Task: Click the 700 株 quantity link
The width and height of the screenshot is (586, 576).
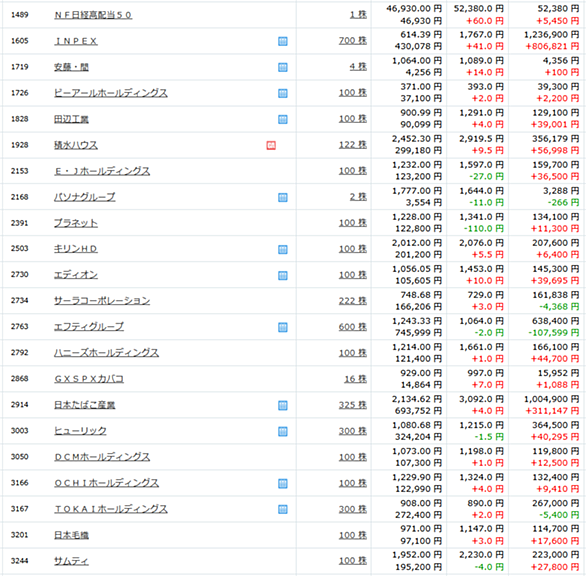Action: [353, 40]
